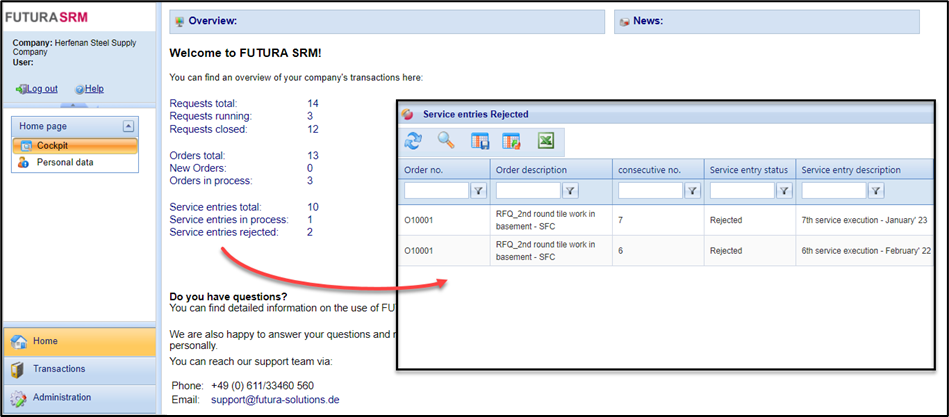Click the filter icon for Order no.
Image resolution: width=949 pixels, height=417 pixels.
[x=478, y=190]
